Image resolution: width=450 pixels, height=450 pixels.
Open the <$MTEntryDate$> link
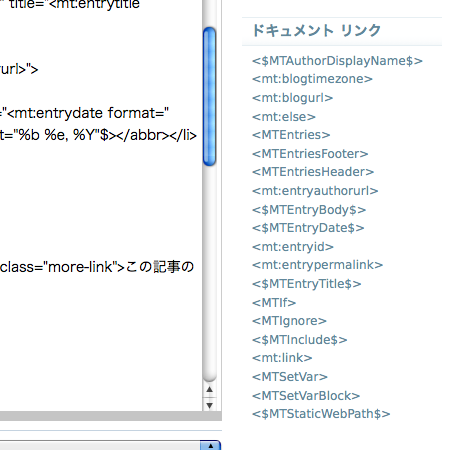pos(308,228)
